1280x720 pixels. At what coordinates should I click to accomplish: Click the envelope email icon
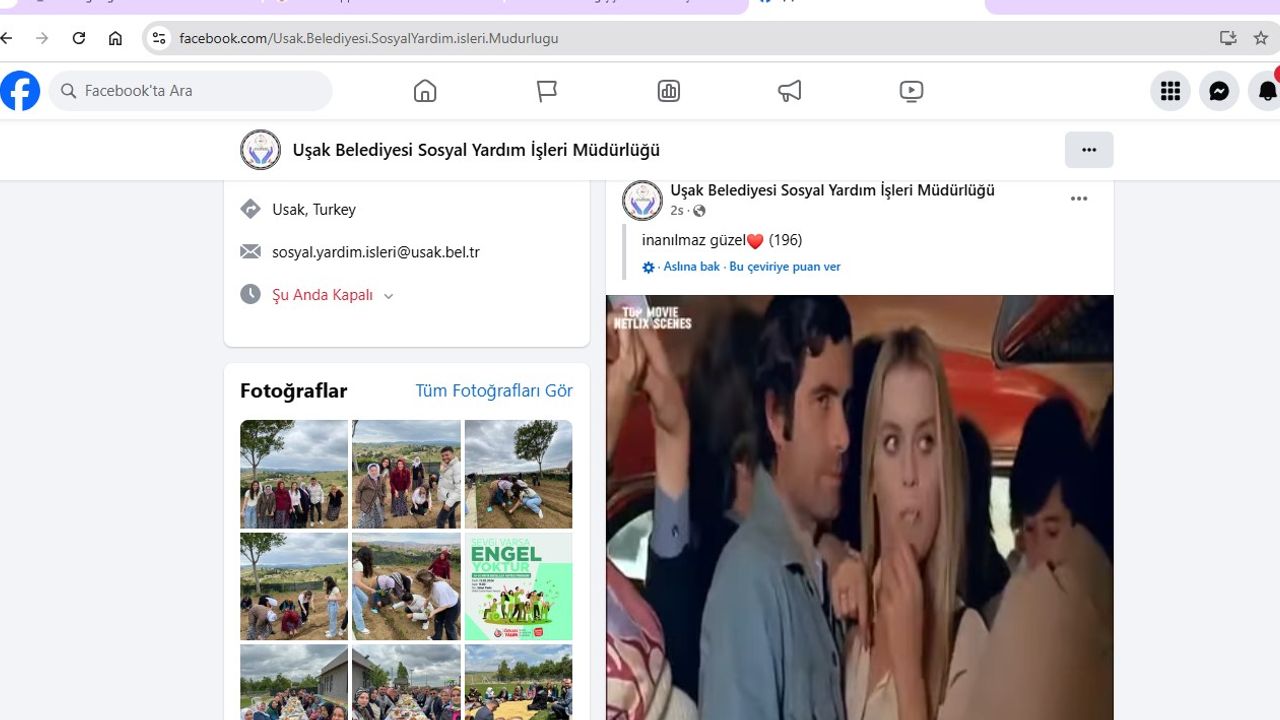click(x=250, y=252)
